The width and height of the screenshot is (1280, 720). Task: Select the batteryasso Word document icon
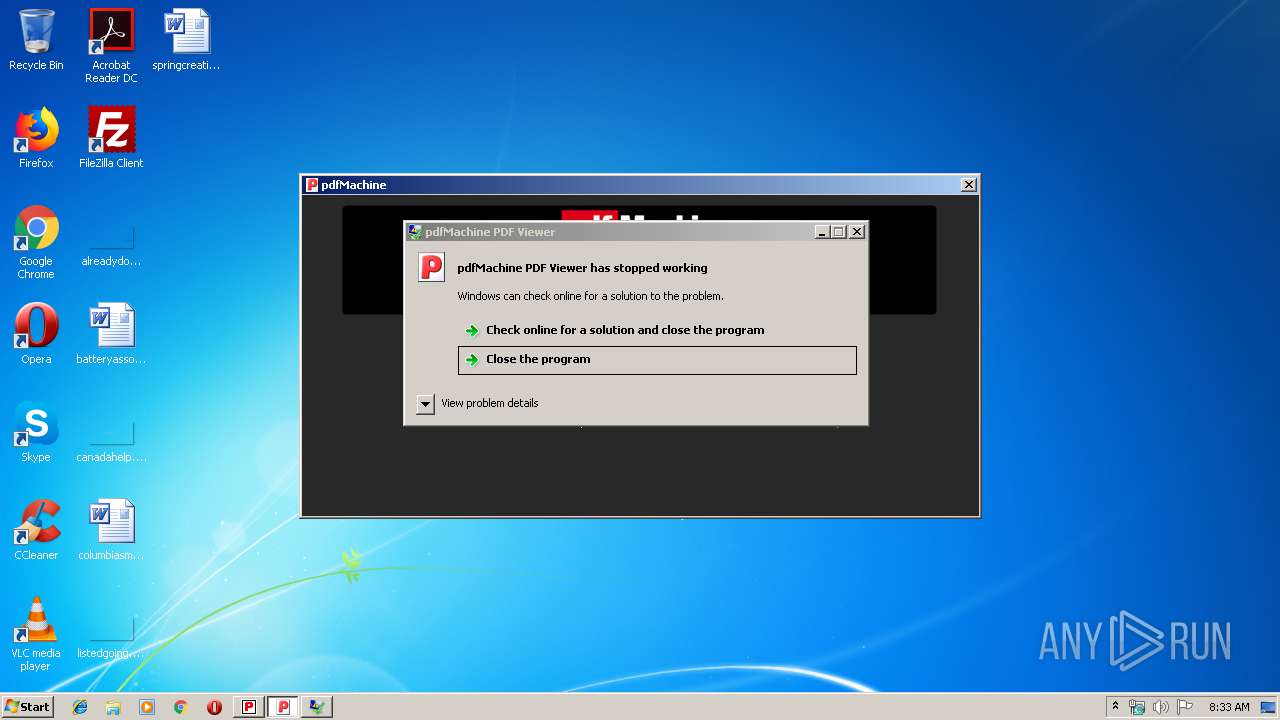click(x=111, y=334)
